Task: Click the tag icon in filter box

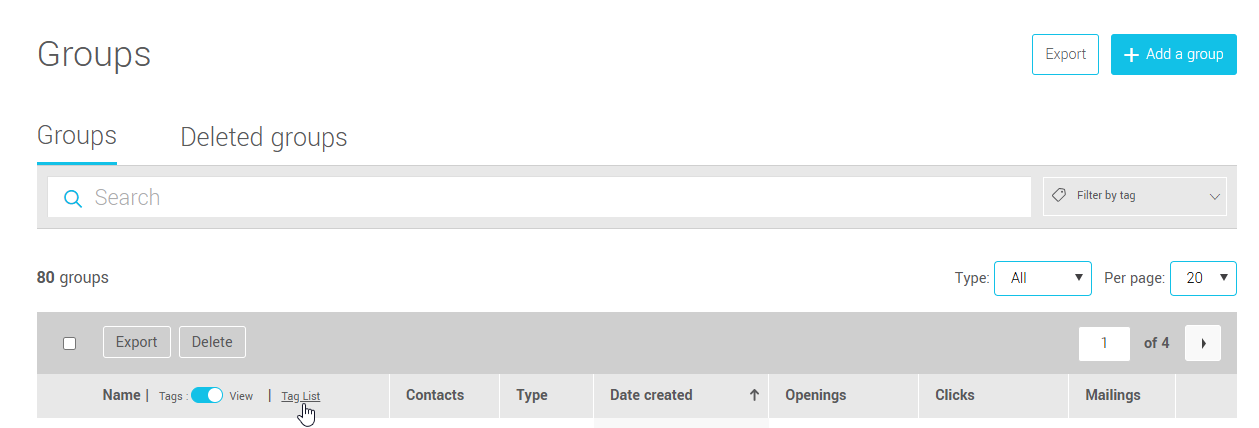Action: tap(1059, 195)
